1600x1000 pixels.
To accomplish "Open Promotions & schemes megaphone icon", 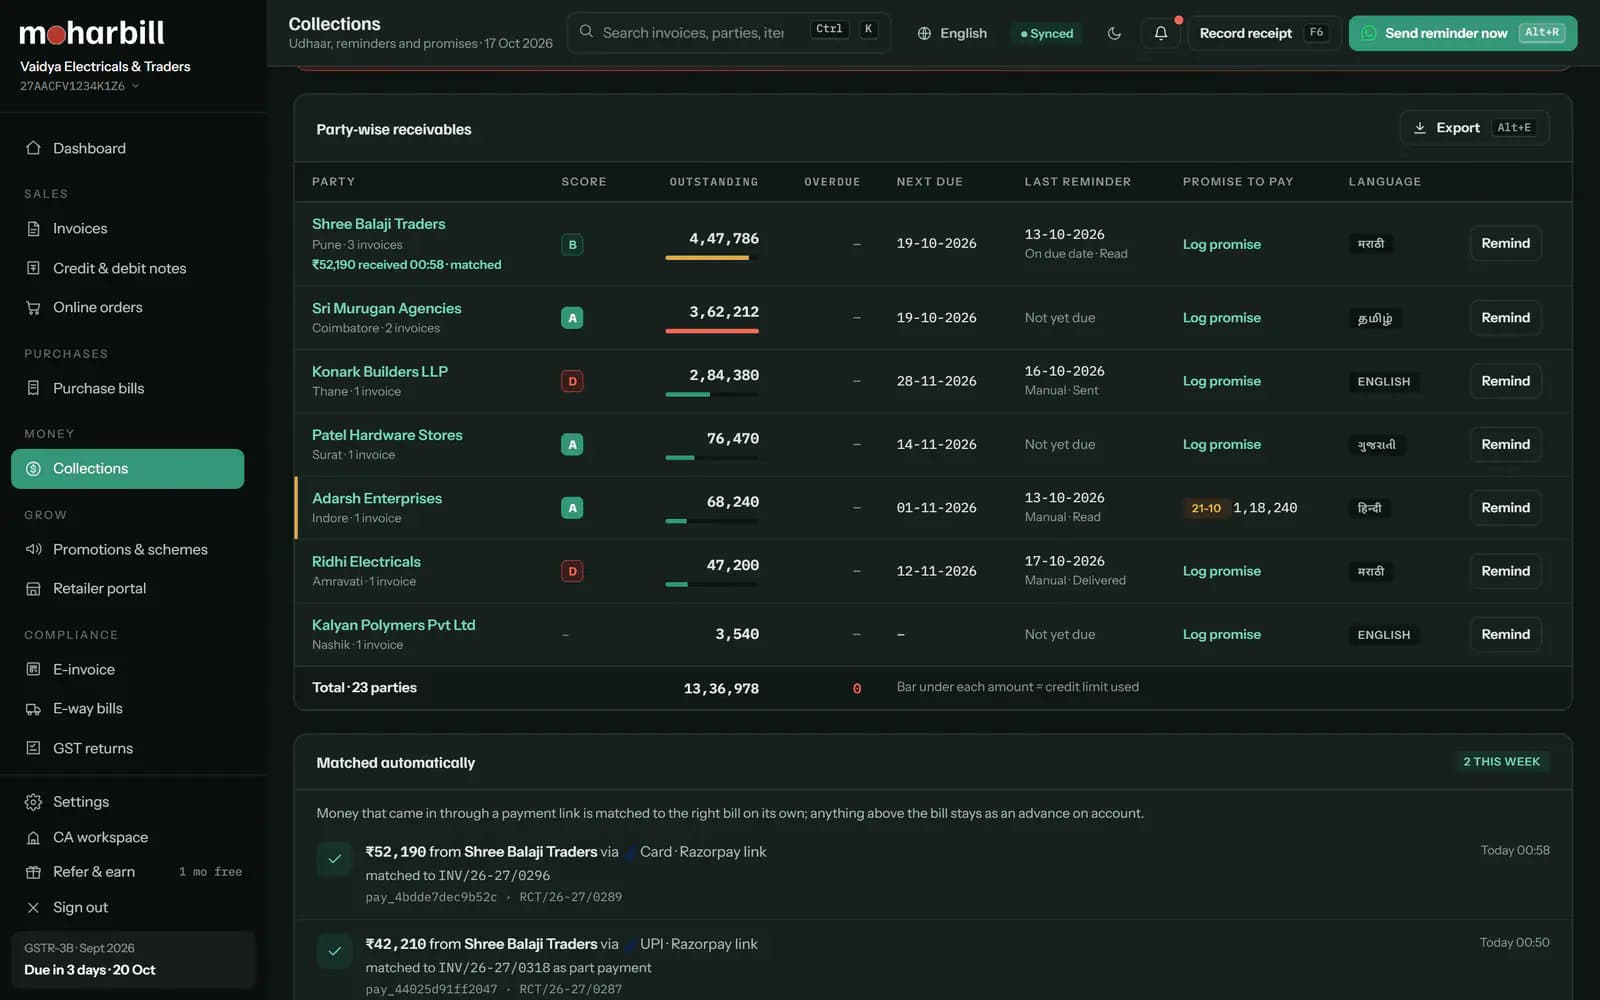I will click(x=33, y=549).
